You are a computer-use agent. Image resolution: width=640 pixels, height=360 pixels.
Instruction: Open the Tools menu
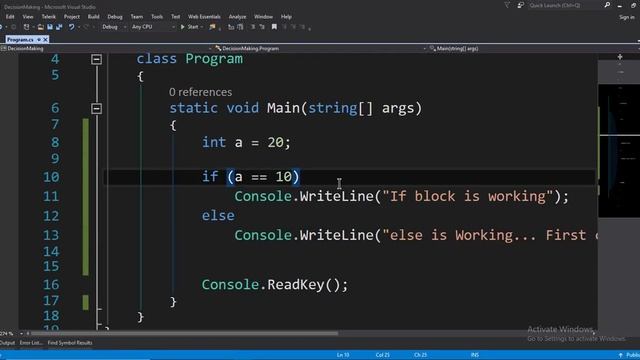tap(157, 17)
